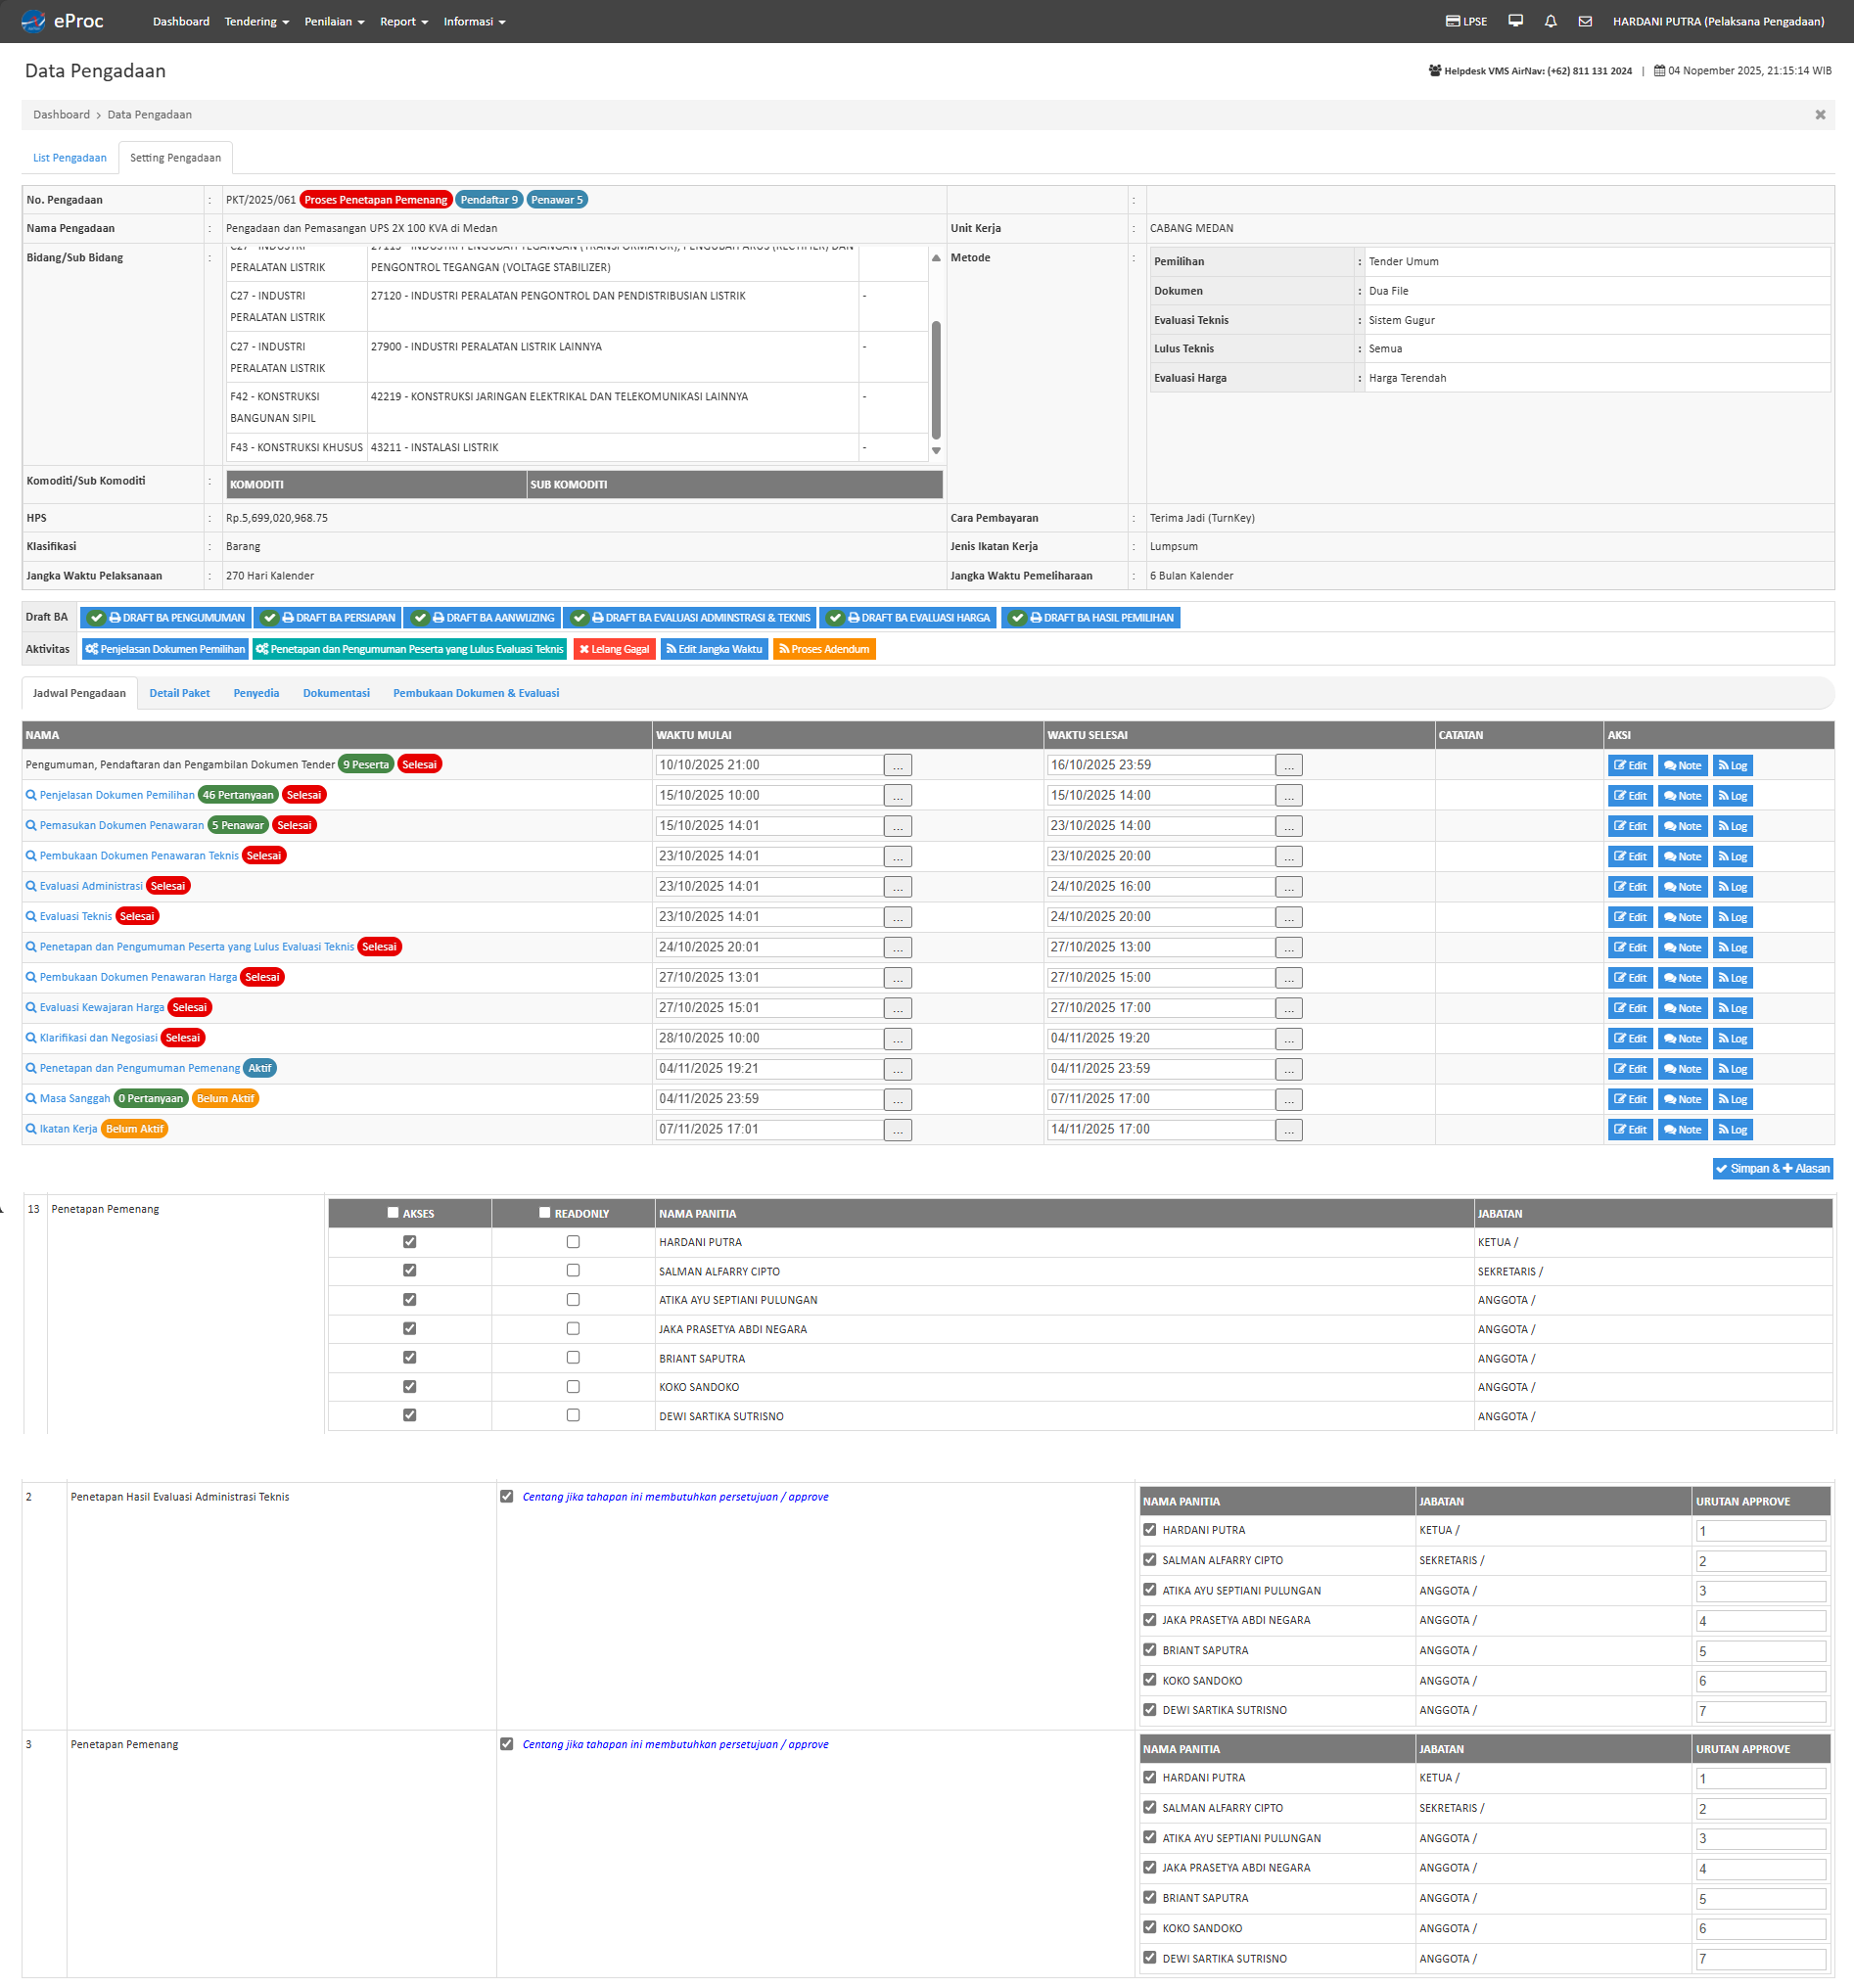The height and width of the screenshot is (1988, 1854).
Task: Switch to the List Pengadaan tab
Action: (x=70, y=158)
